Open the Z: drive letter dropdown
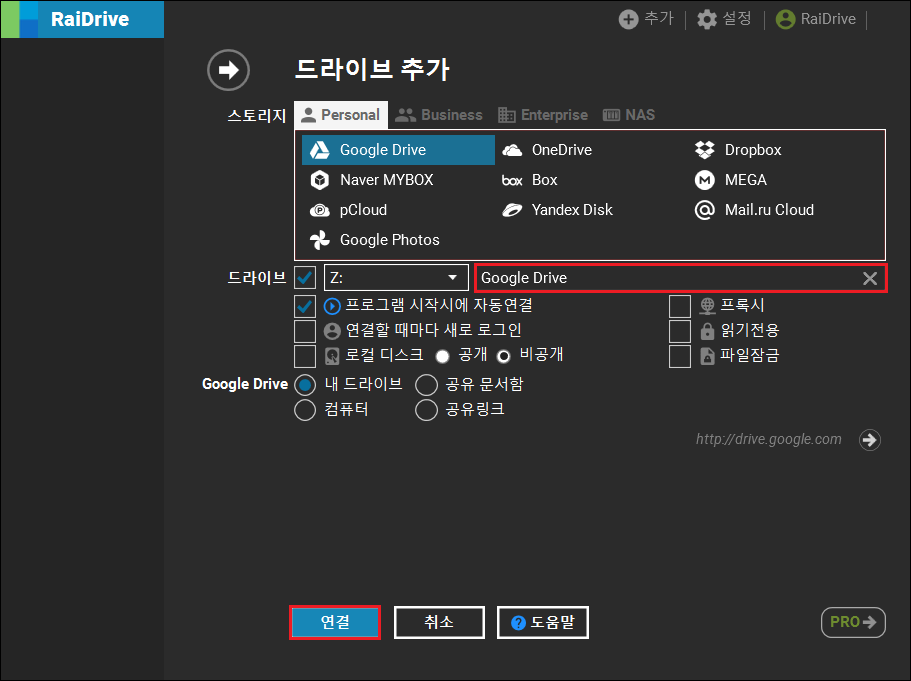911x681 pixels. (x=396, y=278)
